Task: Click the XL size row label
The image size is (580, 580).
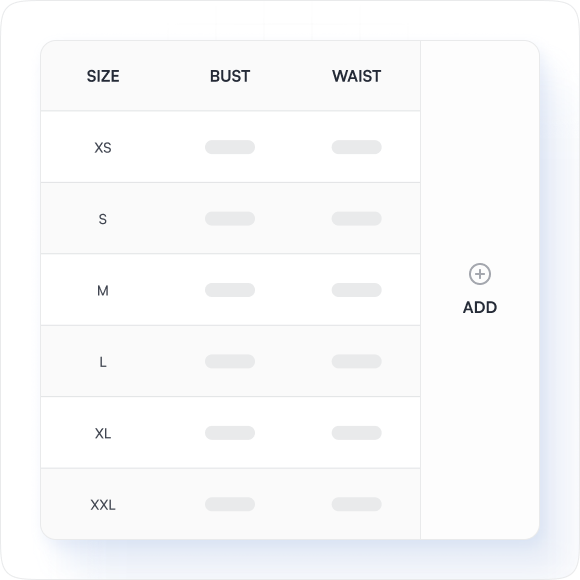Action: coord(103,433)
